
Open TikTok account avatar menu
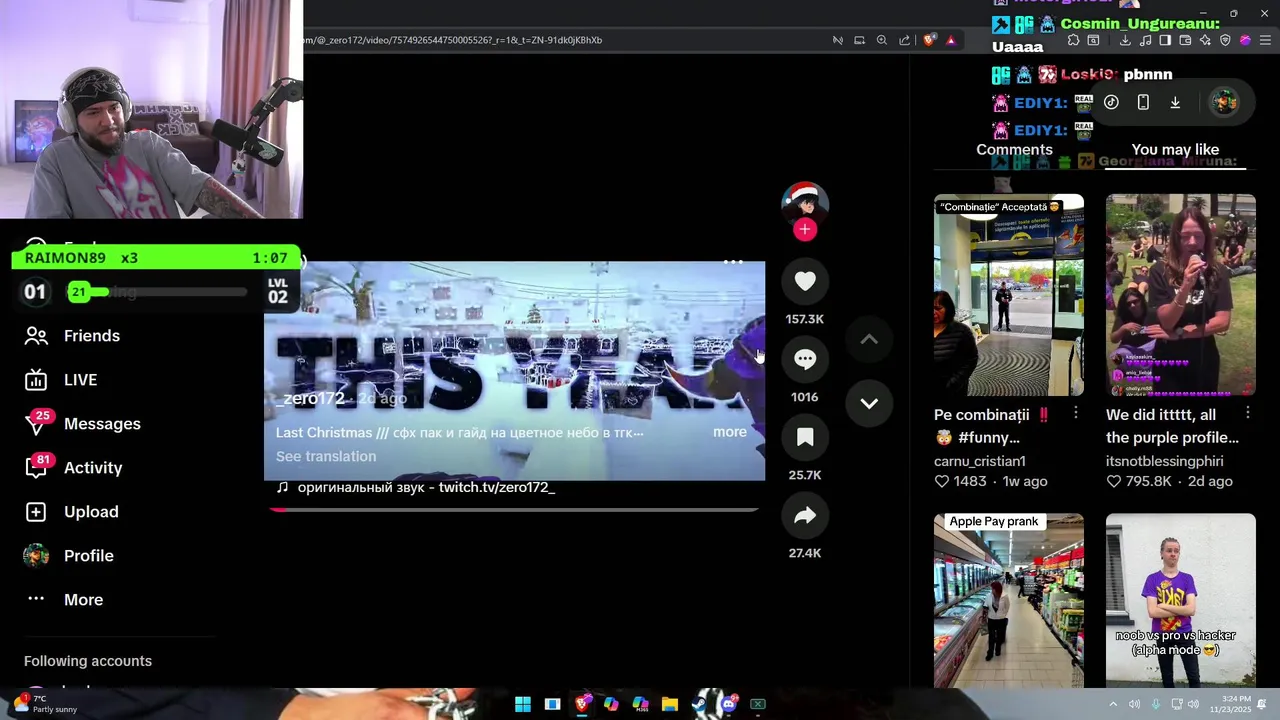point(1224,102)
